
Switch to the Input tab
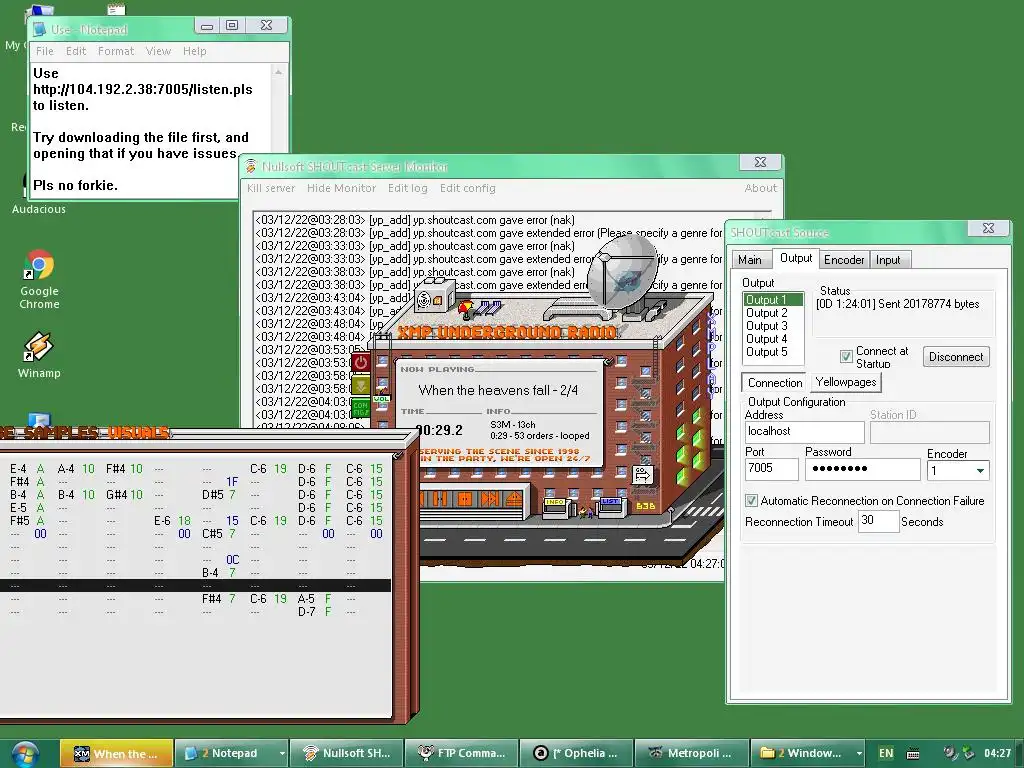(888, 260)
